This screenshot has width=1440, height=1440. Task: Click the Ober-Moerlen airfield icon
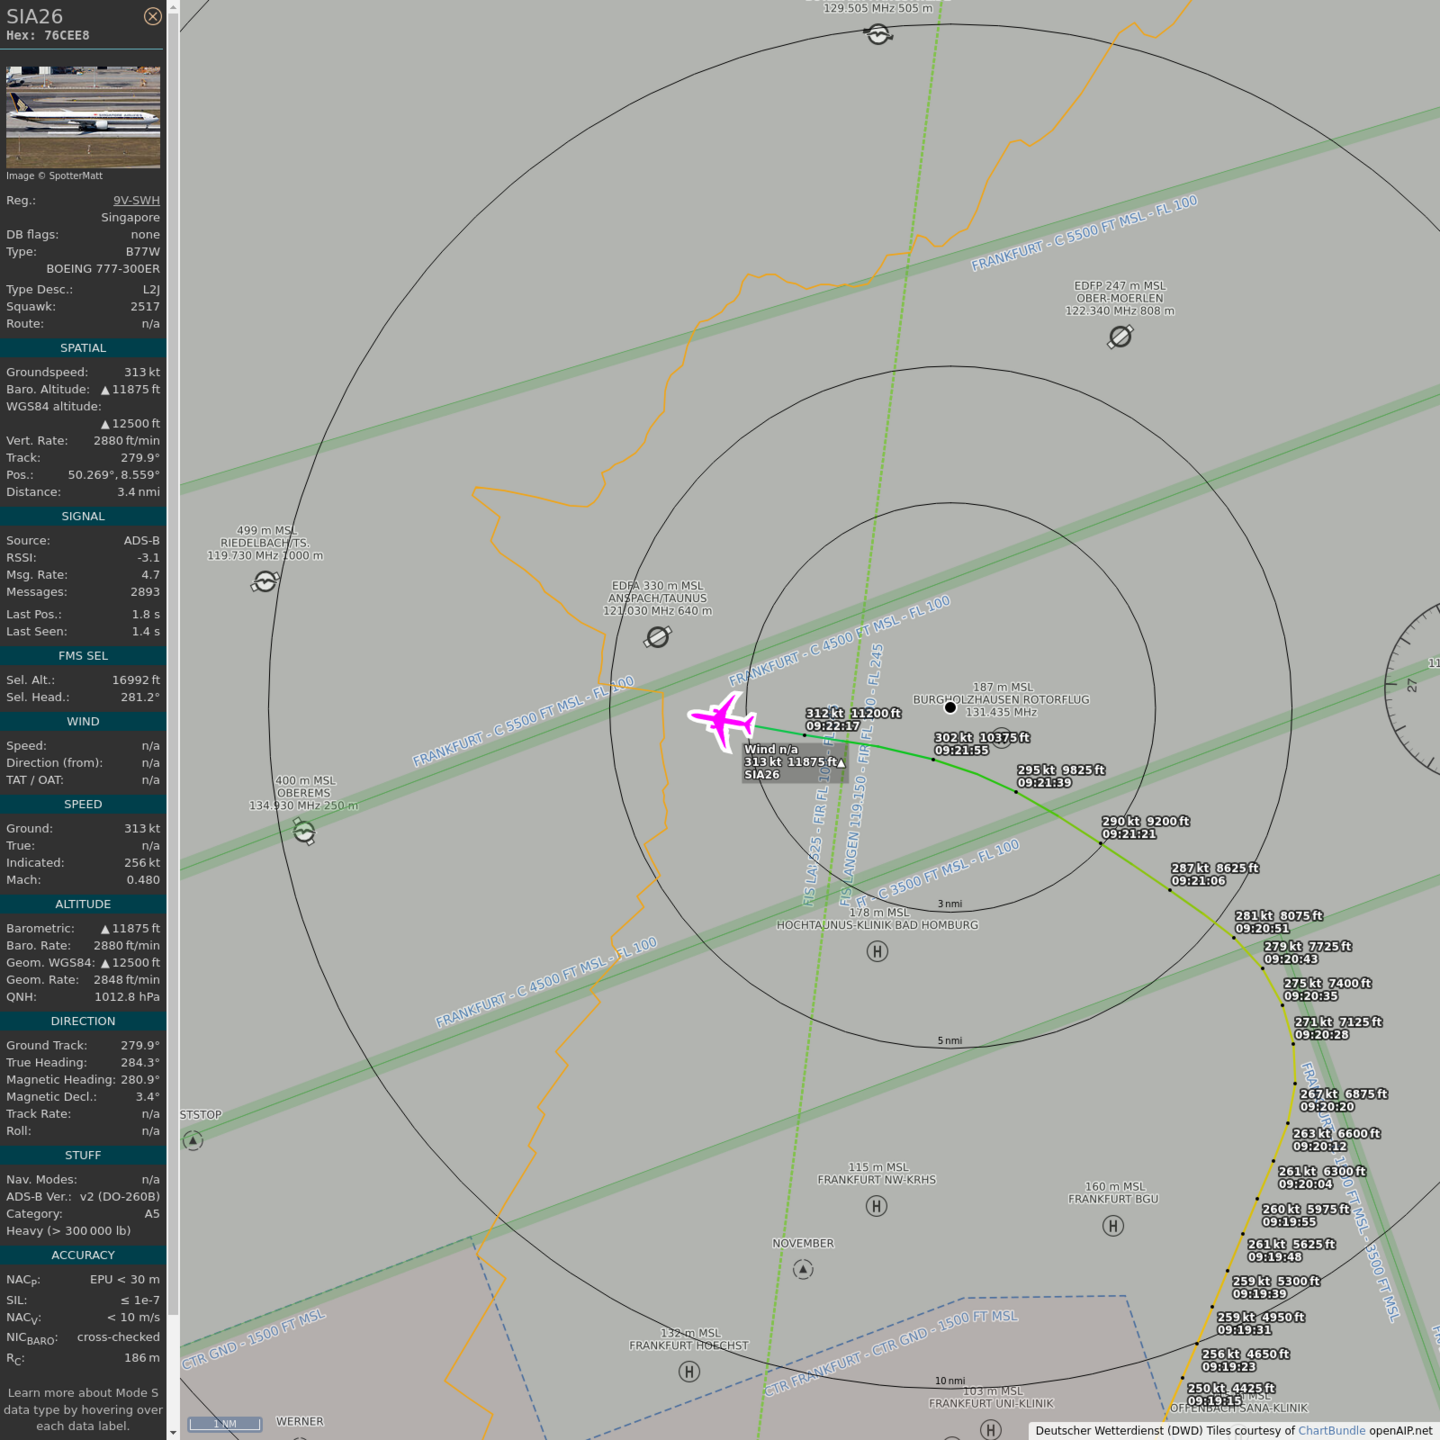click(1120, 337)
